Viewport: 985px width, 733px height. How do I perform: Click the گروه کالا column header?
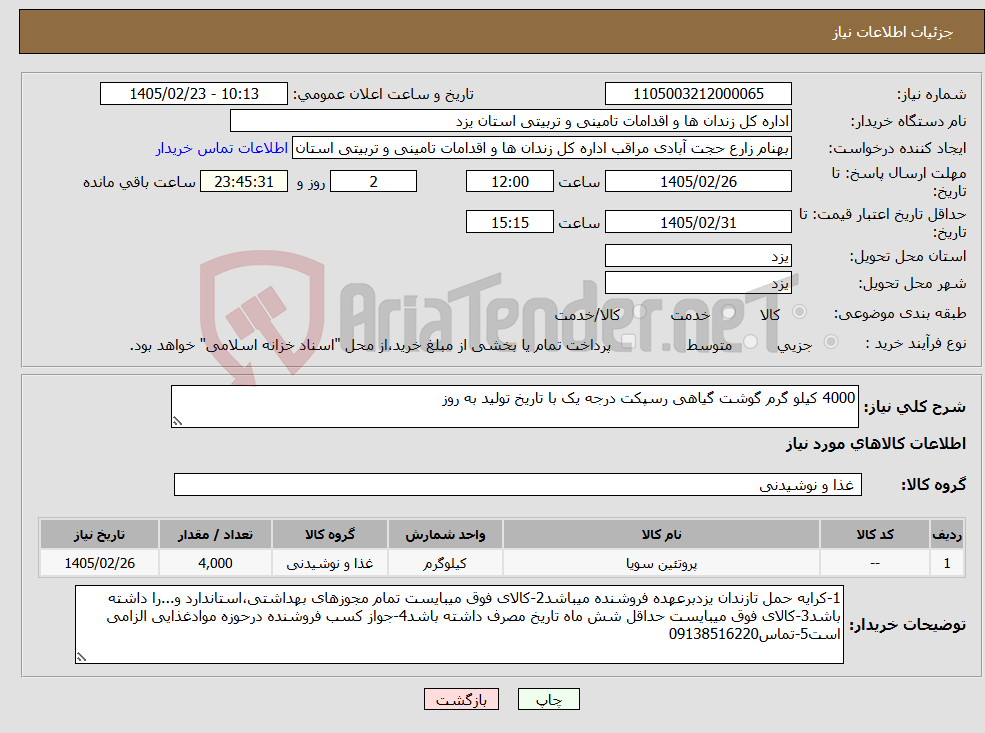pos(330,535)
